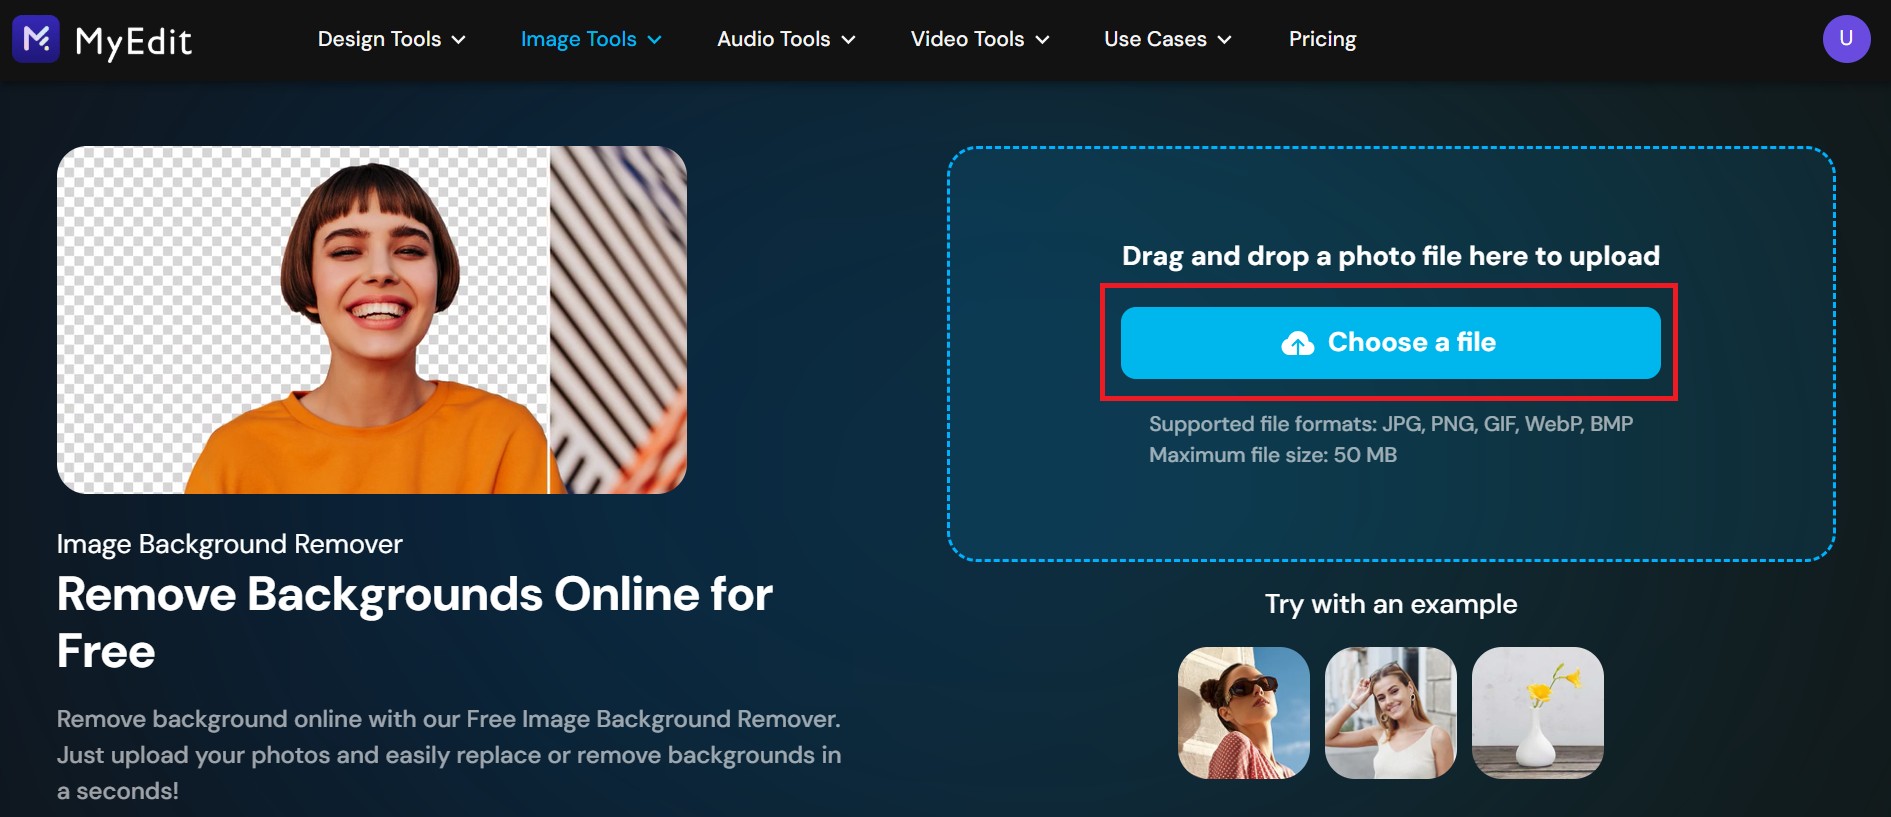Image resolution: width=1891 pixels, height=817 pixels.
Task: Click the cloud upload icon
Action: (x=1298, y=343)
